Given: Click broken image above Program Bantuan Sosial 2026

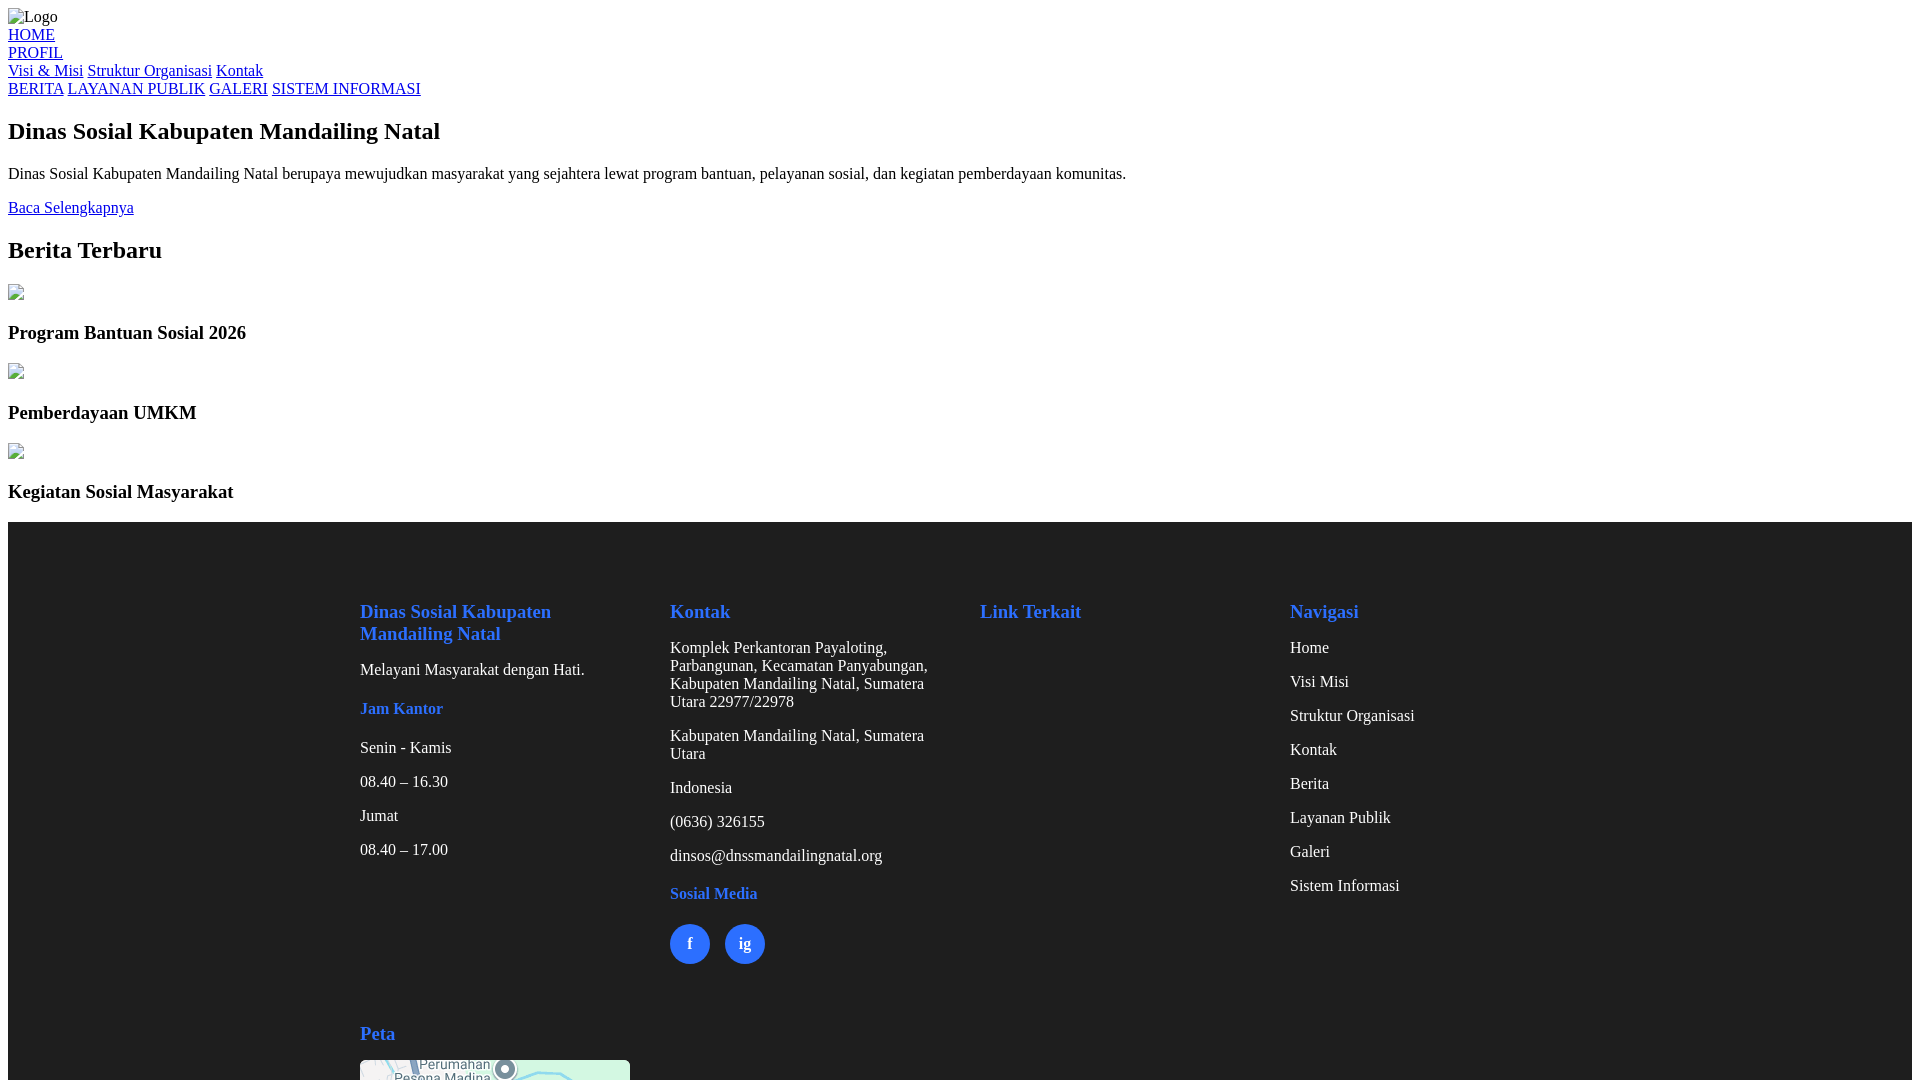Looking at the screenshot, I should point(16,293).
